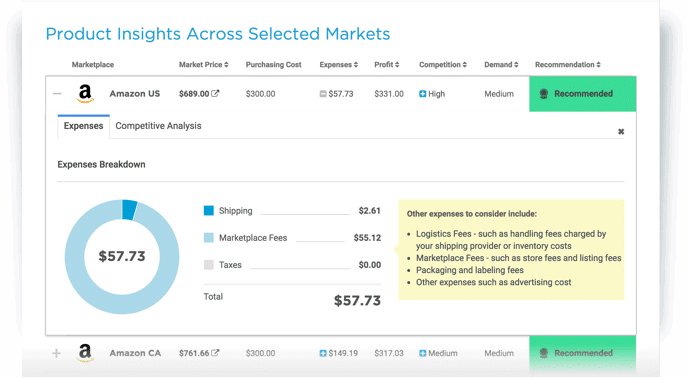The image size is (689, 378).
Task: Sort by Market Price column
Action: 203,65
